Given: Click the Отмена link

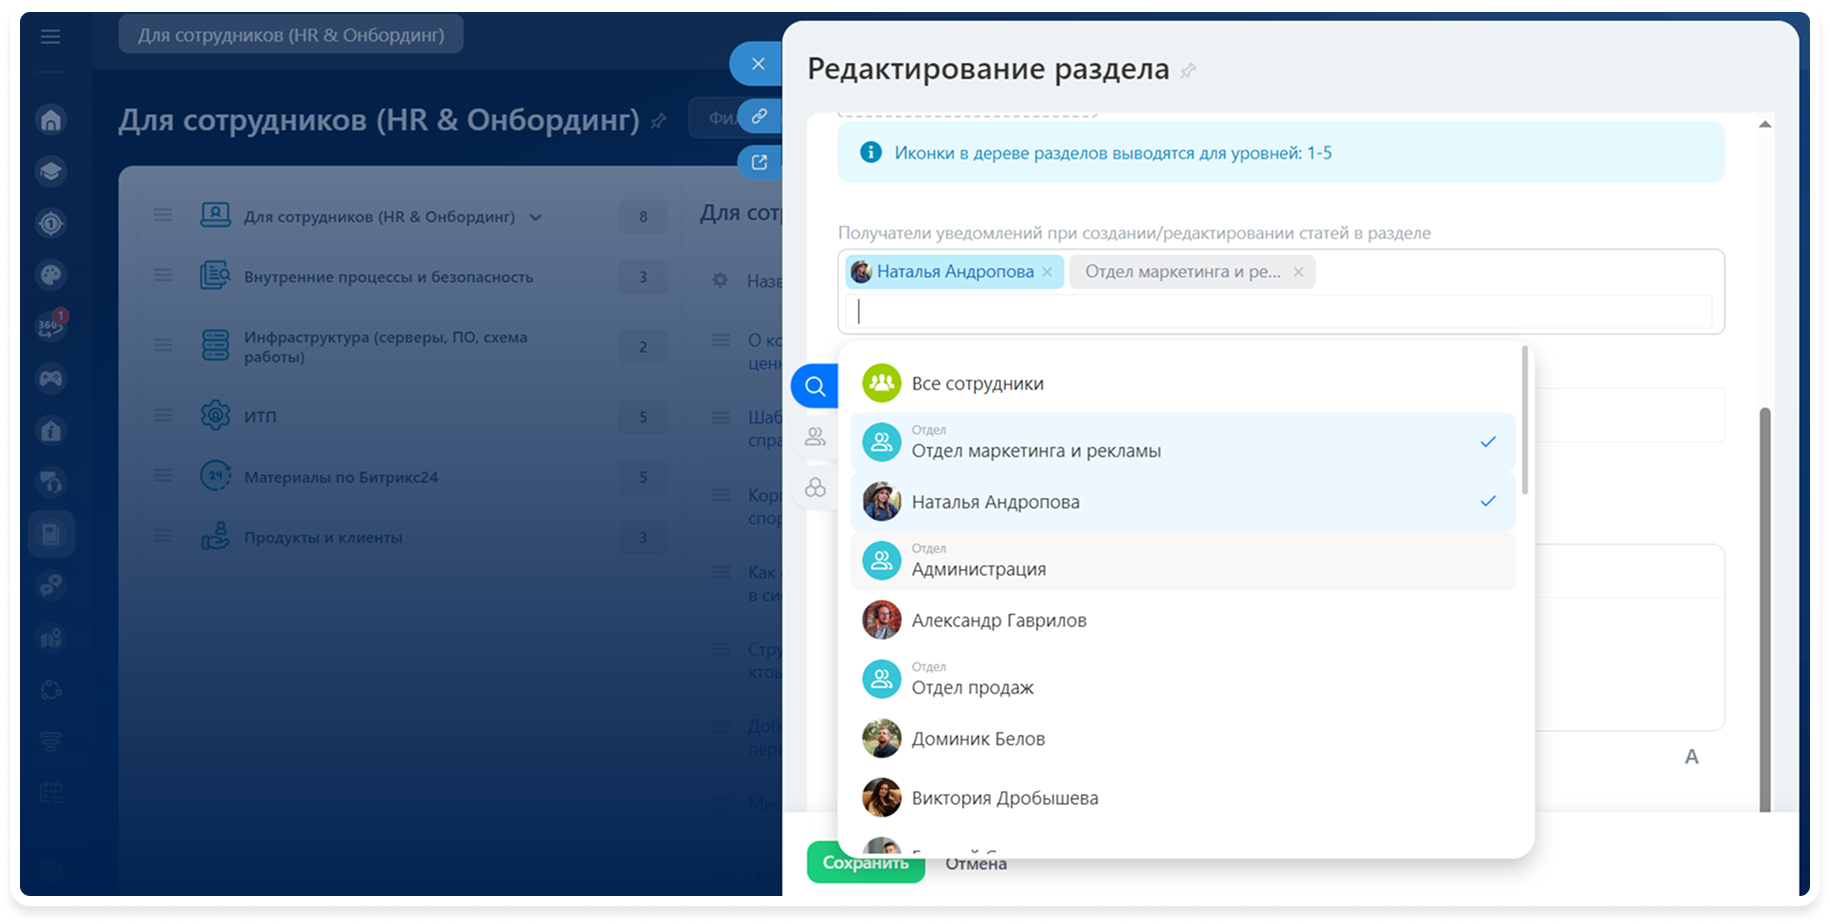Looking at the screenshot, I should [976, 864].
